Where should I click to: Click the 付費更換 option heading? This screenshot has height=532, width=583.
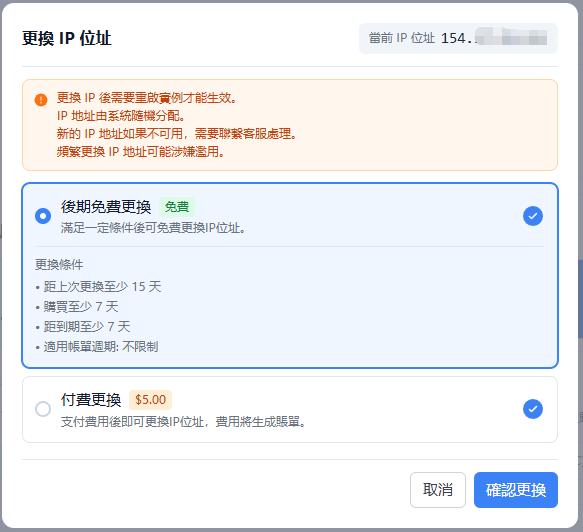tap(91, 400)
